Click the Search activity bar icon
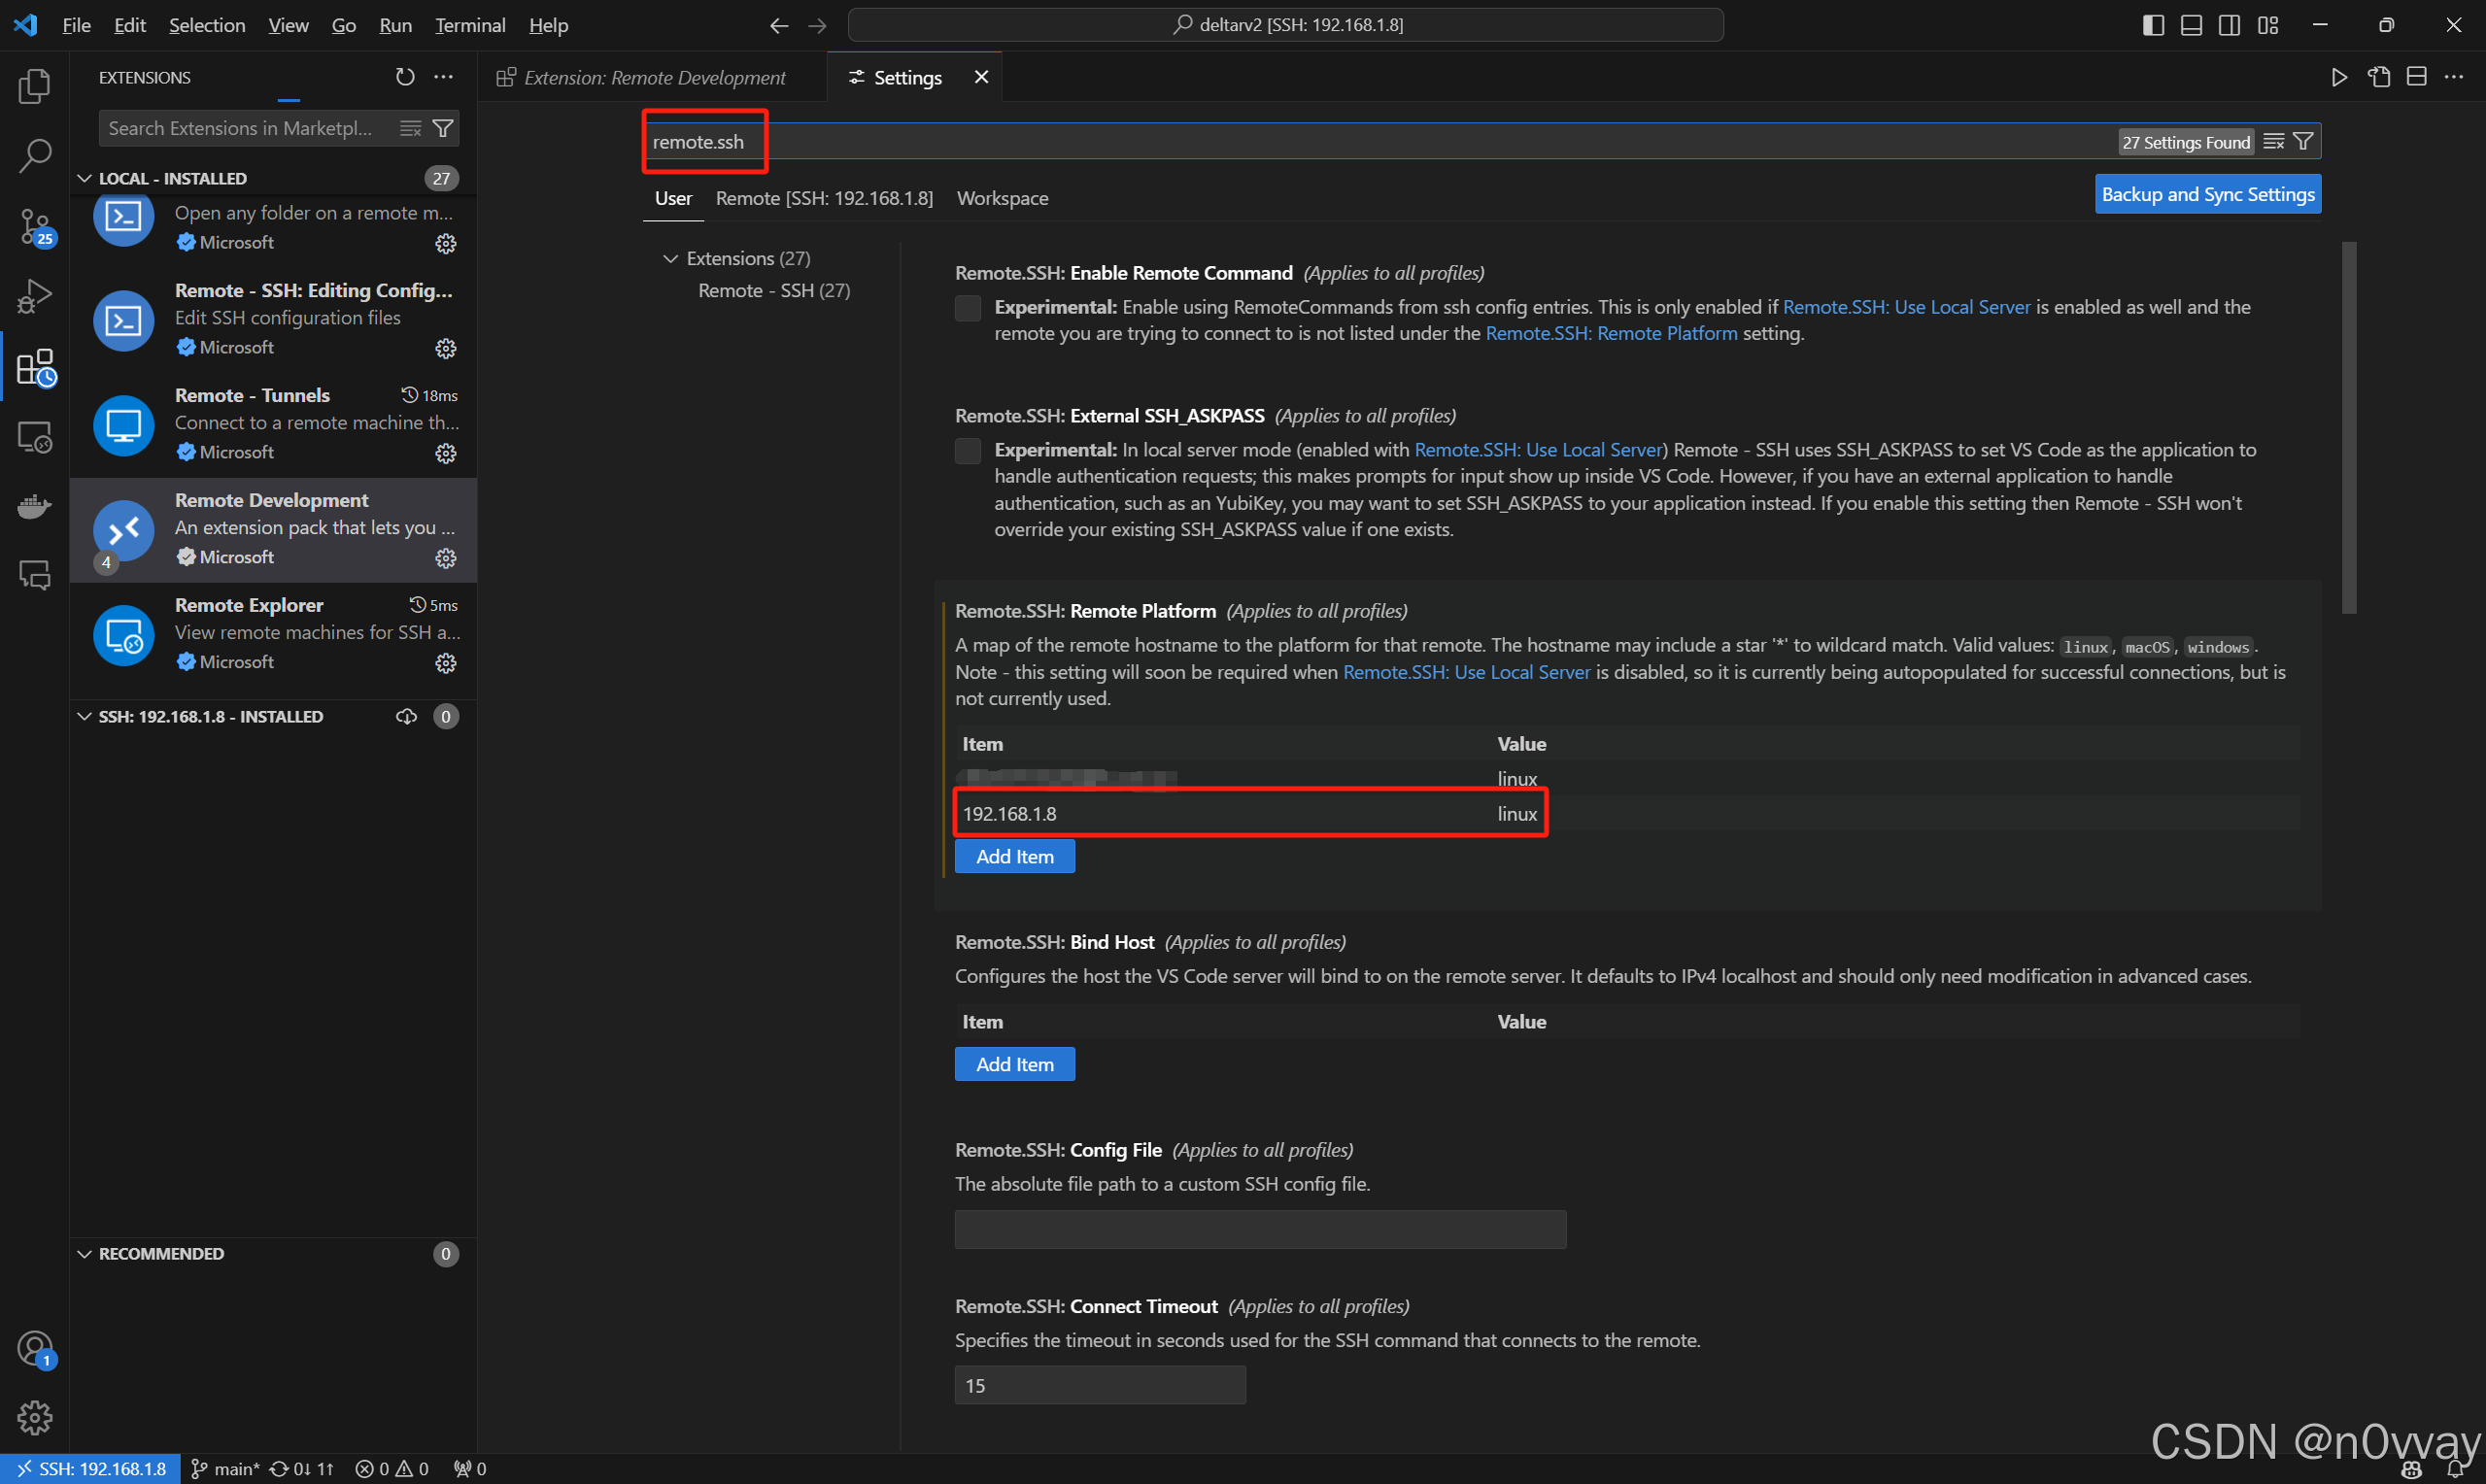 35,156
